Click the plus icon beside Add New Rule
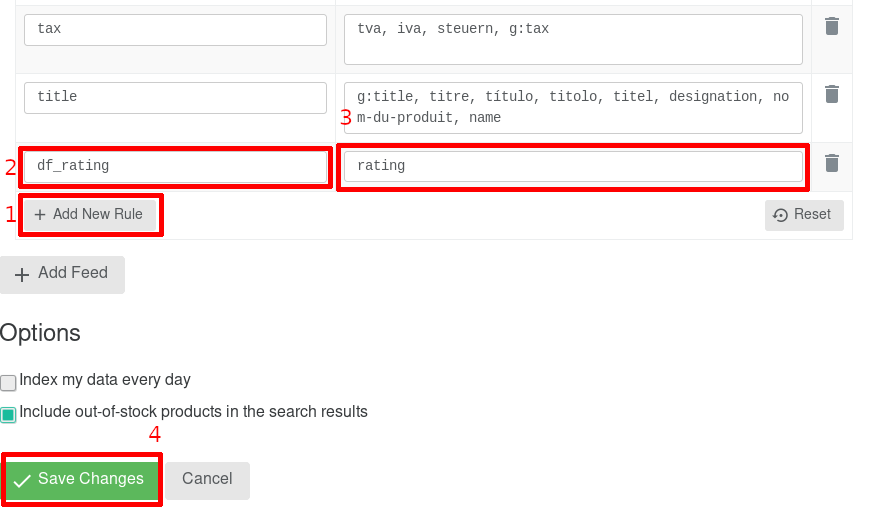Viewport: 872px width, 518px height. coord(40,215)
